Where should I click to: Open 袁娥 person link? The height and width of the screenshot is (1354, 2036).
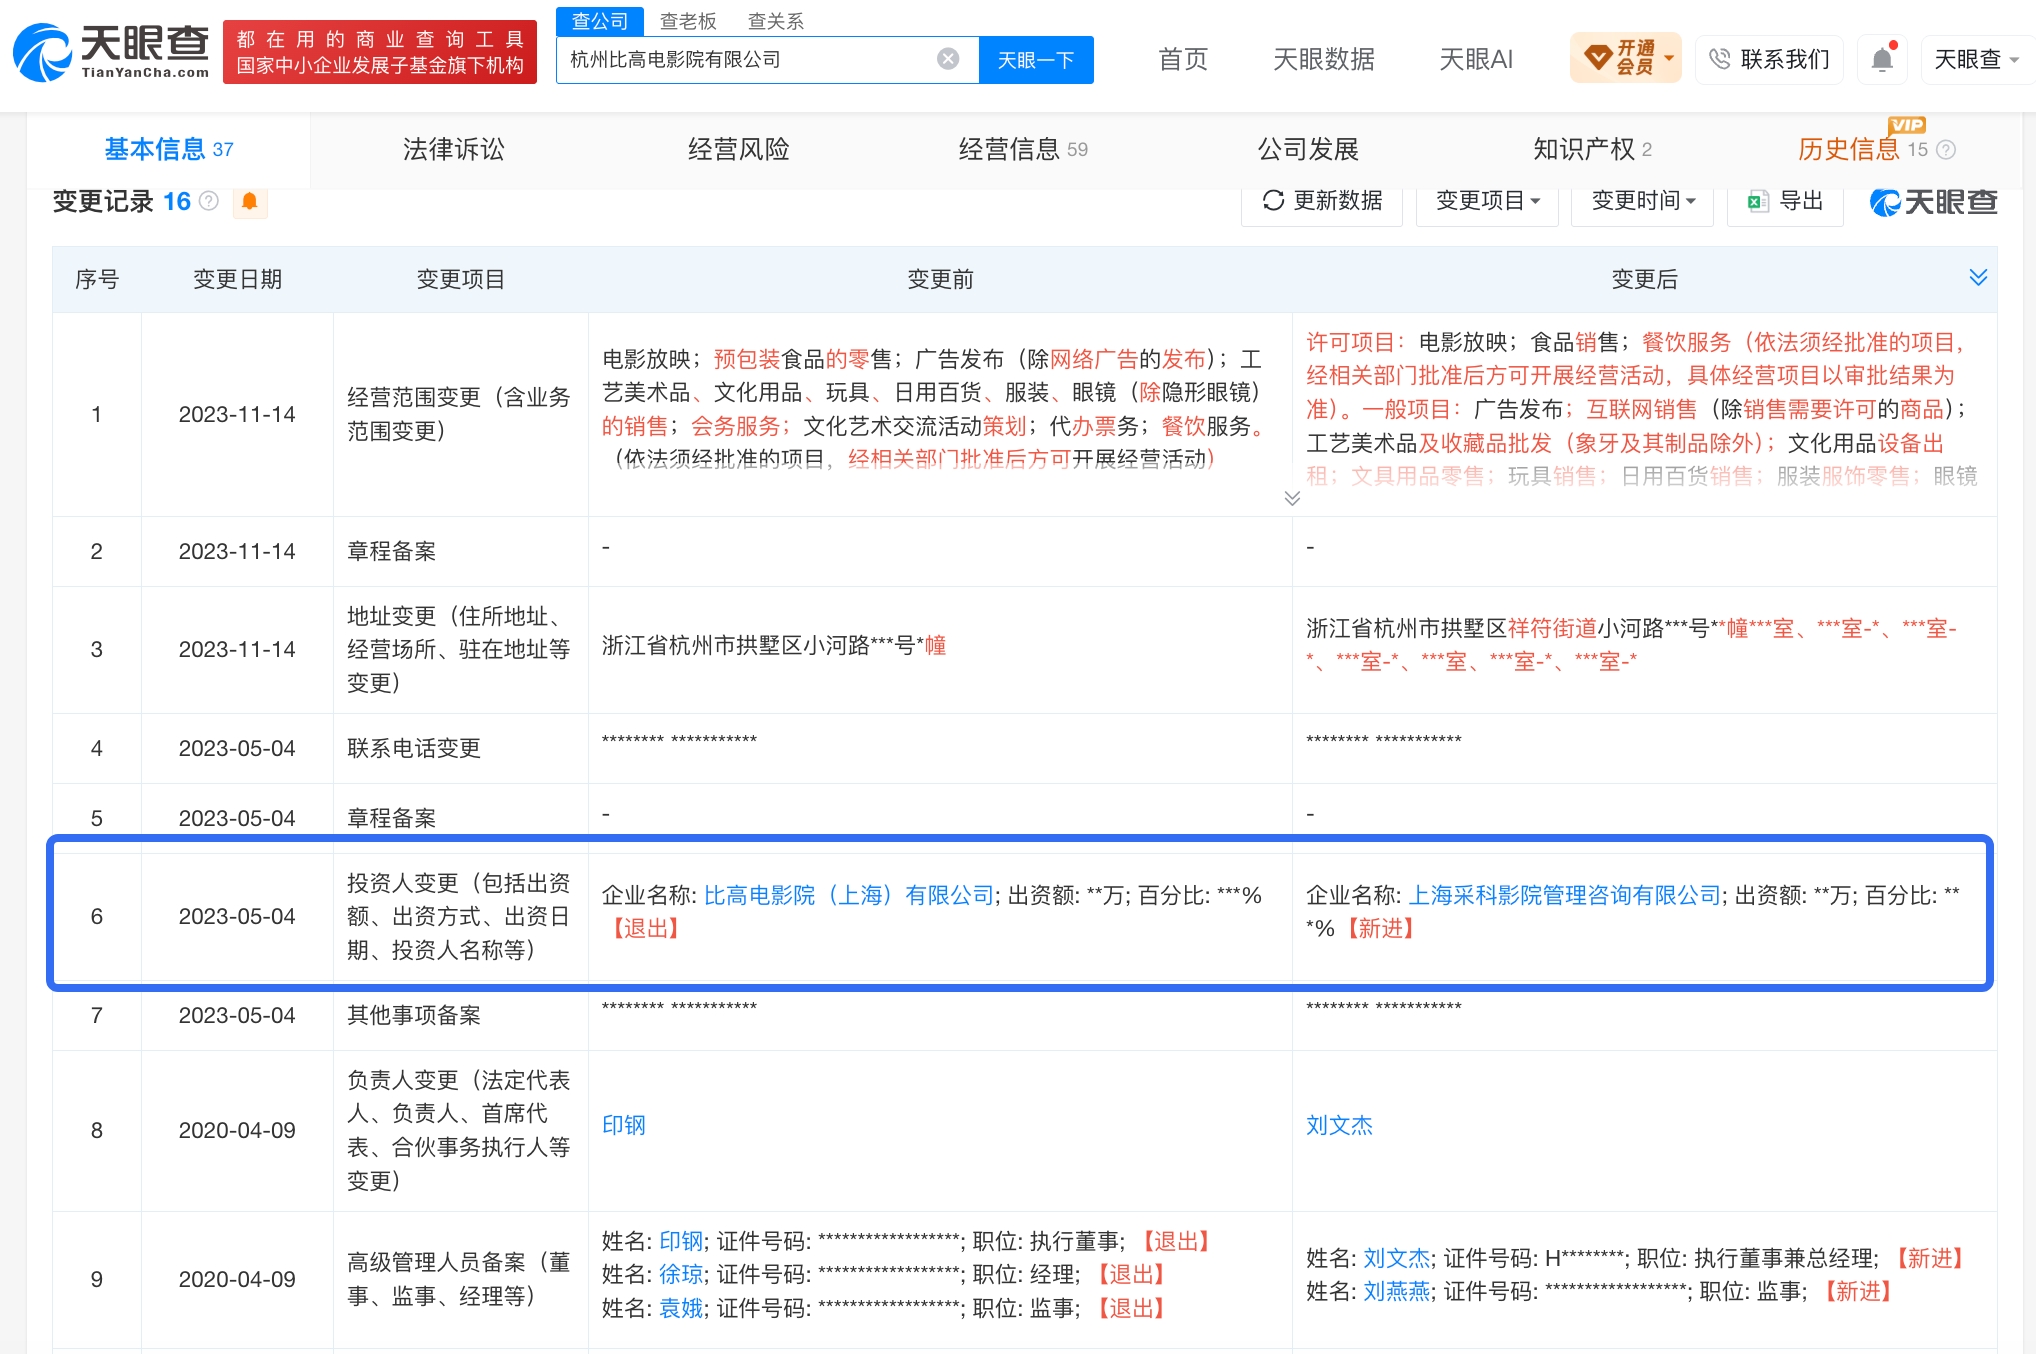pyautogui.click(x=681, y=1308)
